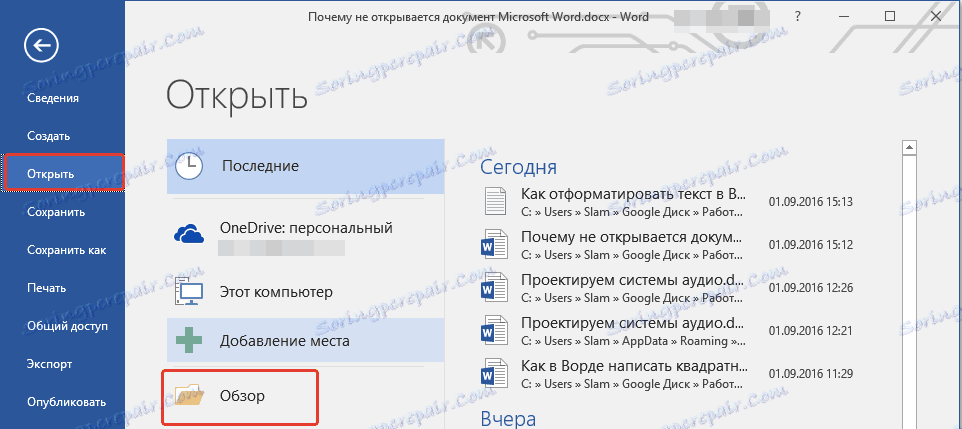Click the Вчера group heading
This screenshot has height=429, width=962.
(508, 419)
